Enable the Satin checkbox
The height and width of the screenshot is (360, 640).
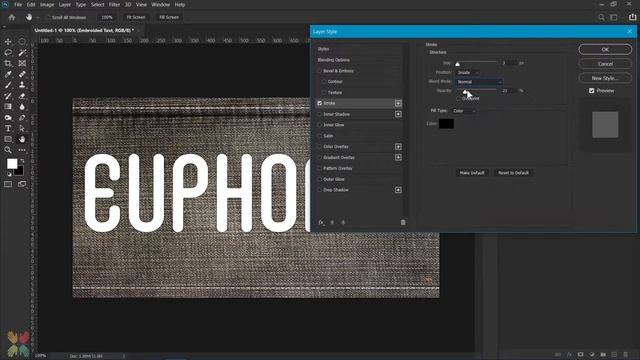point(320,136)
